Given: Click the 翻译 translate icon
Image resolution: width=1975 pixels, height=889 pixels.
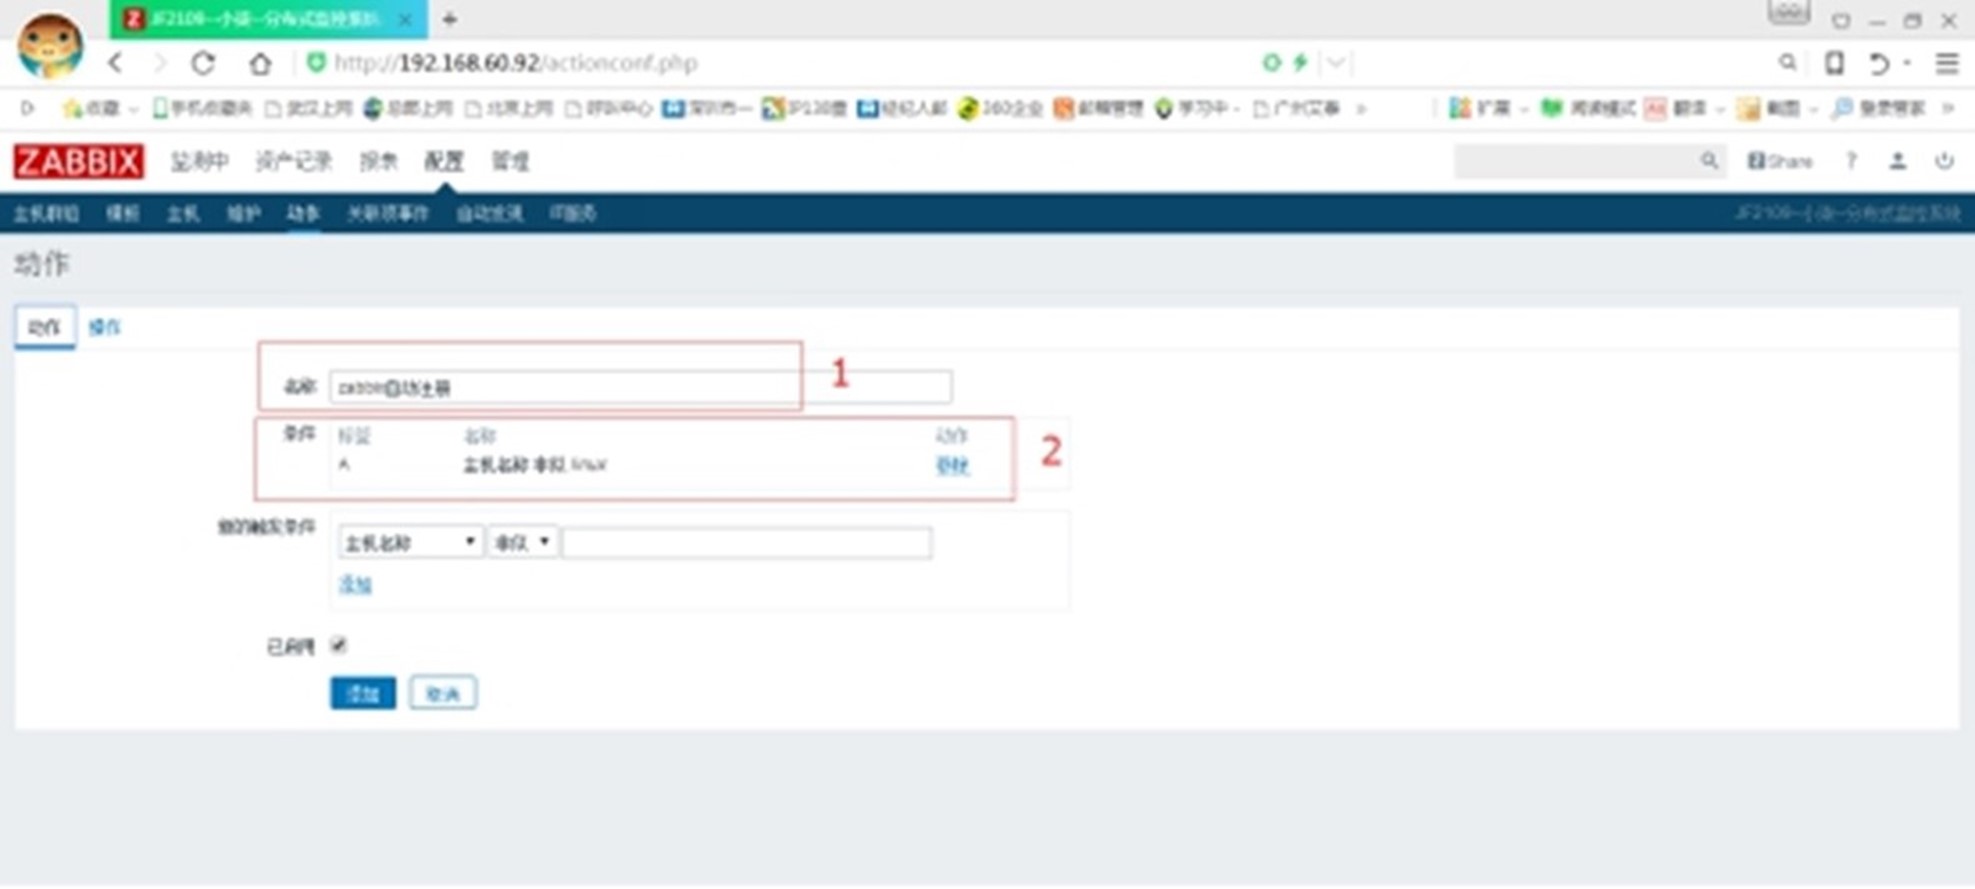Looking at the screenshot, I should pyautogui.click(x=1655, y=108).
